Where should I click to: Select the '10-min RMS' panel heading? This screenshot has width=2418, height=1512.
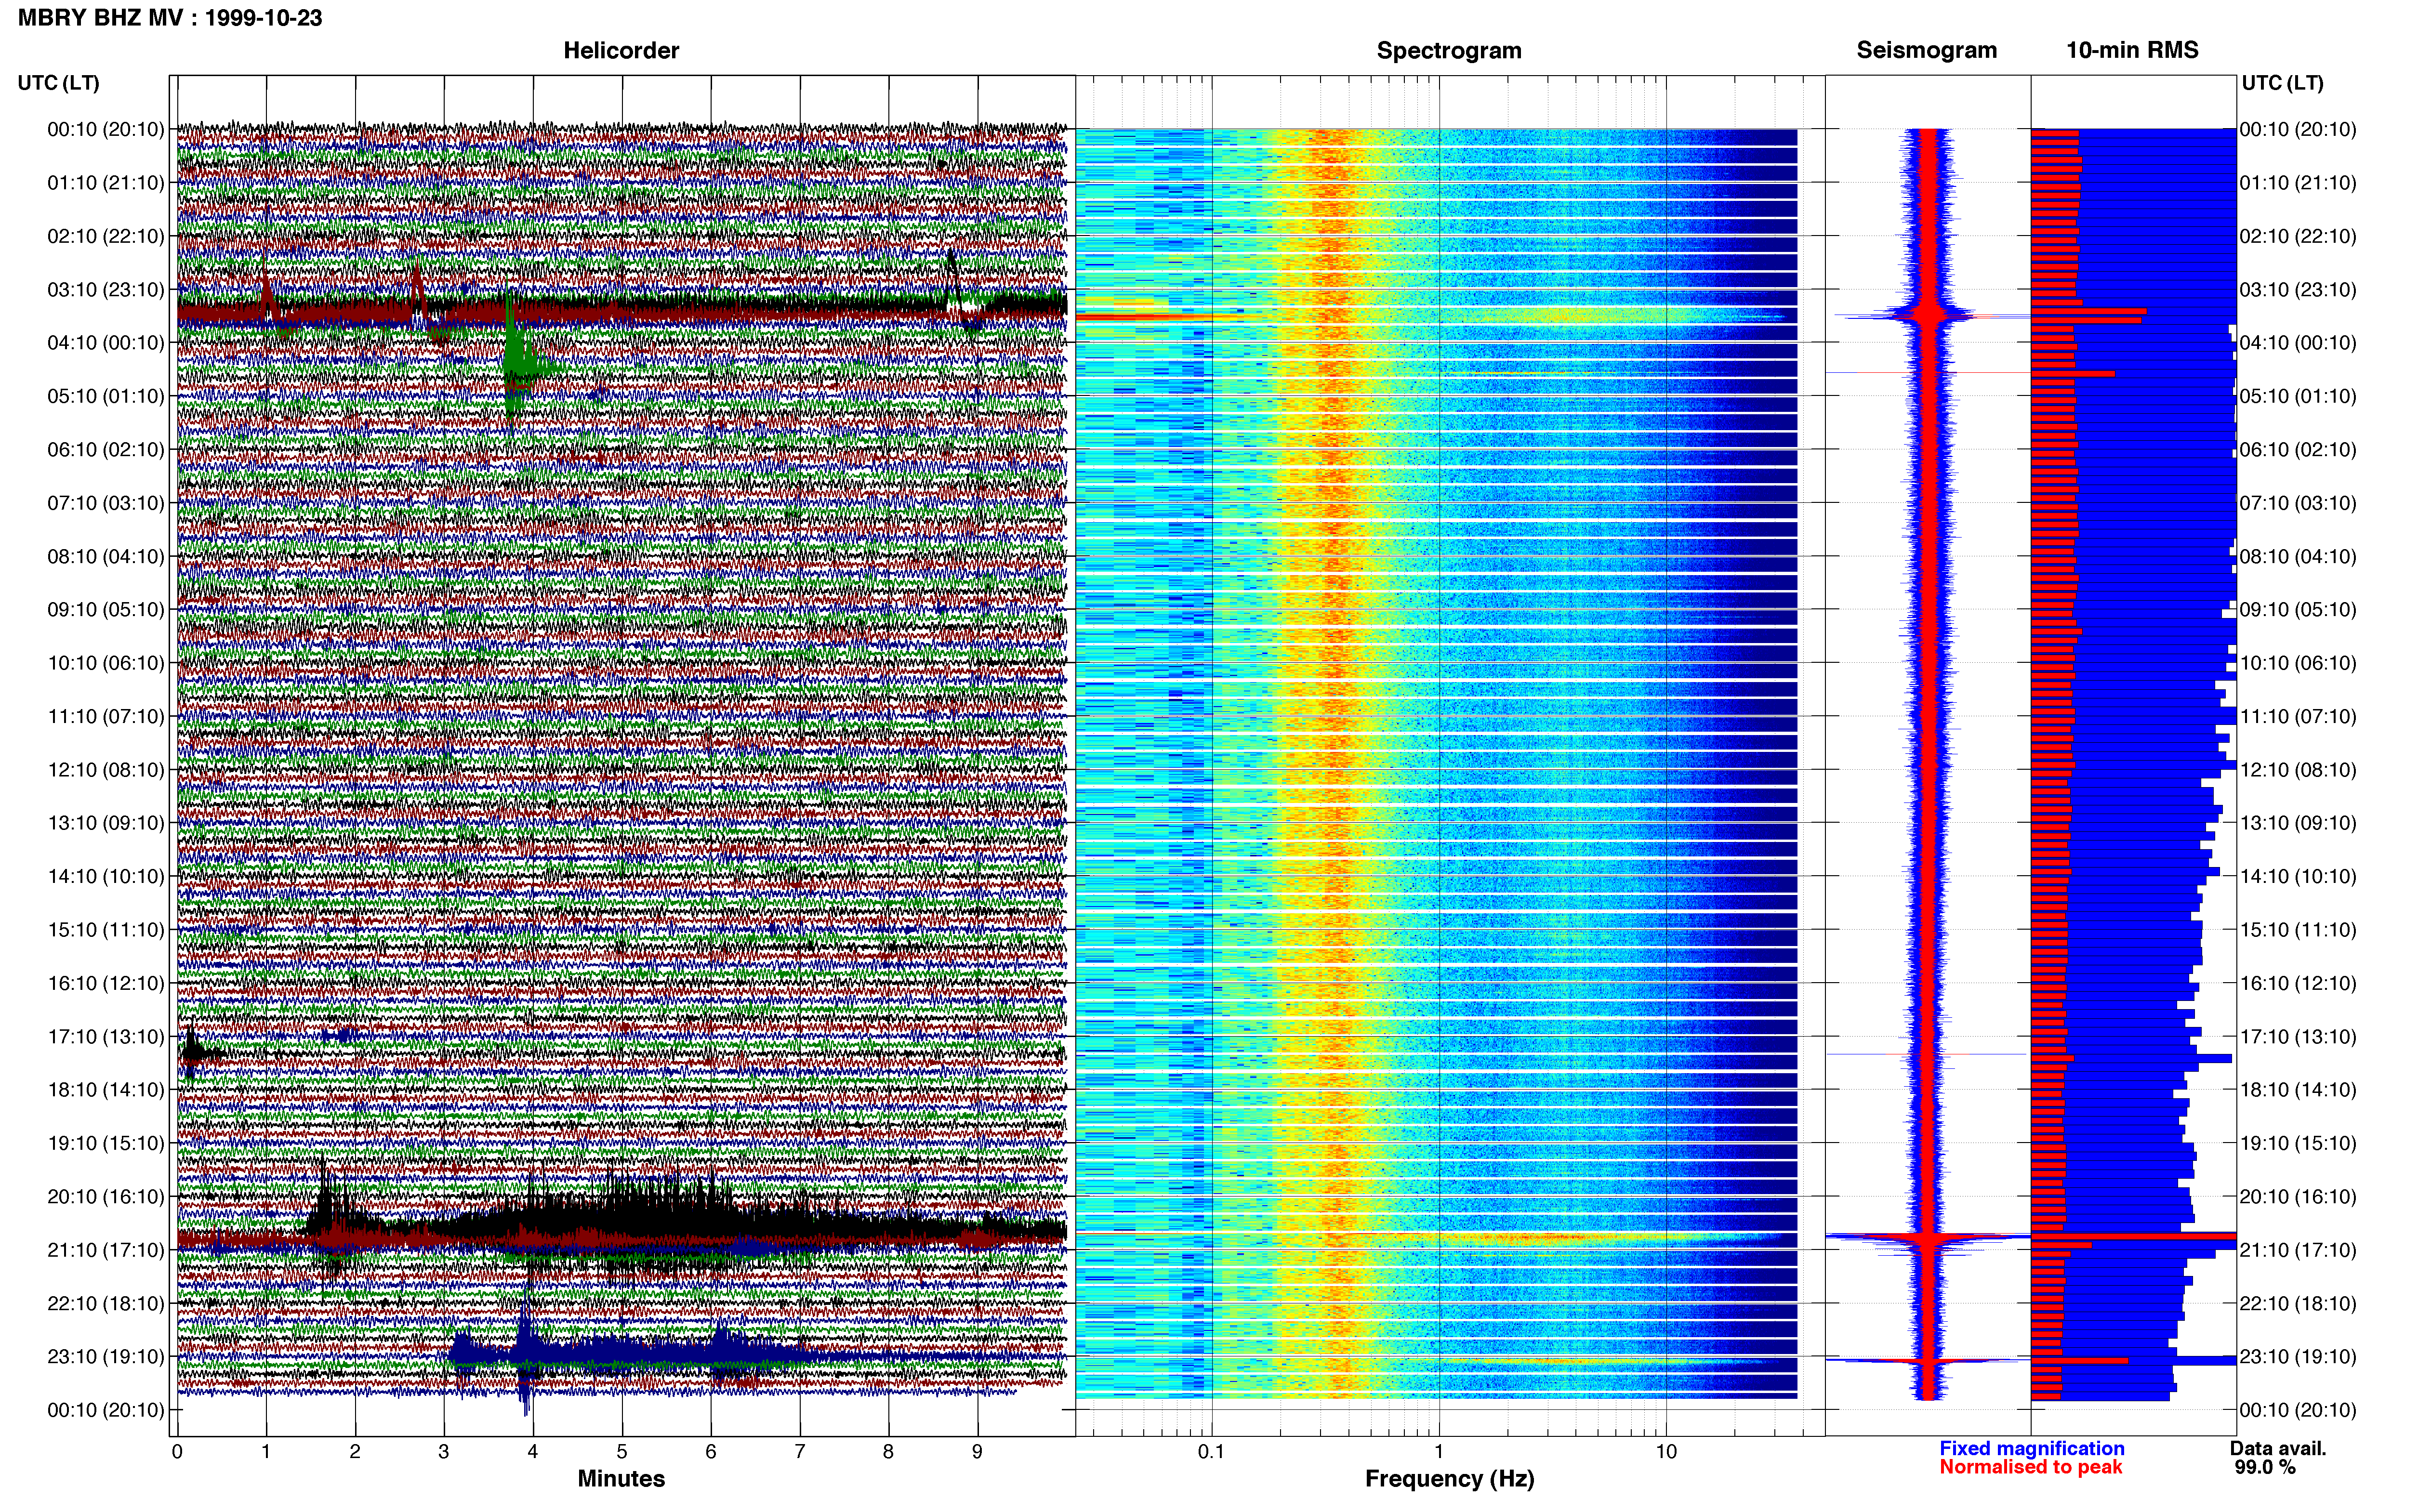(2132, 50)
